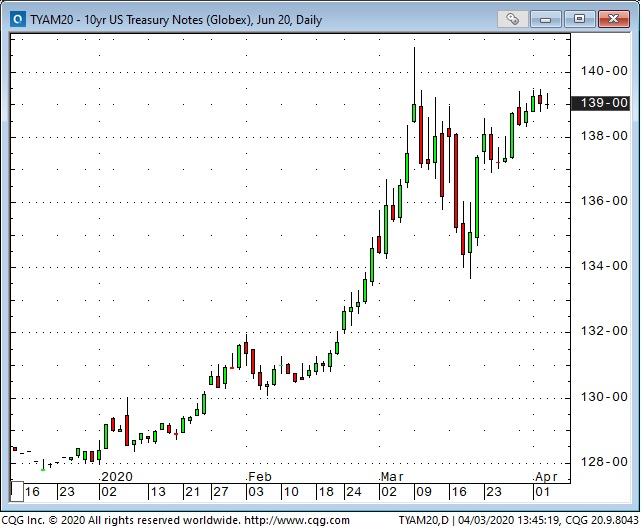
Task: Click the chain link icon in title bar
Action: coord(512,19)
